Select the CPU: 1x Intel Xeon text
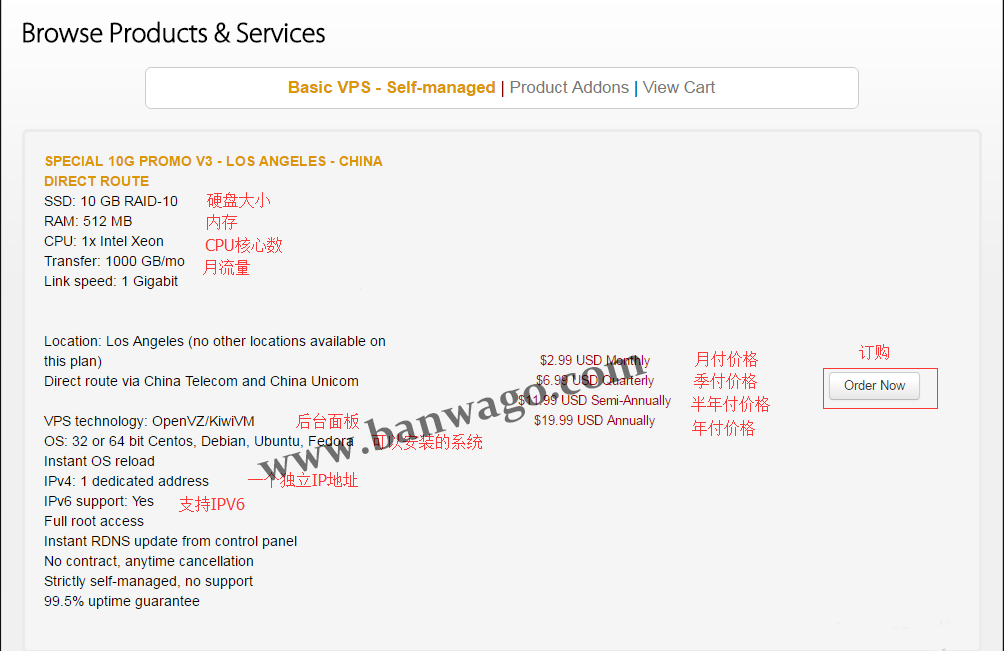1004x651 pixels. (104, 241)
